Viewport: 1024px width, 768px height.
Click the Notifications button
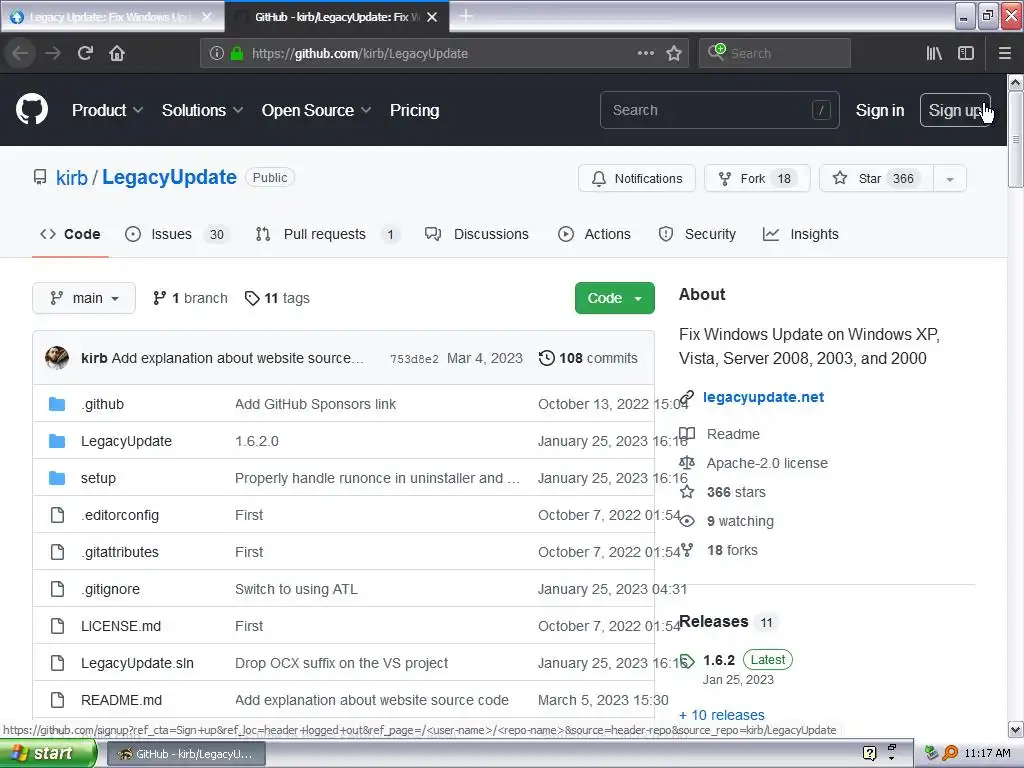(637, 179)
